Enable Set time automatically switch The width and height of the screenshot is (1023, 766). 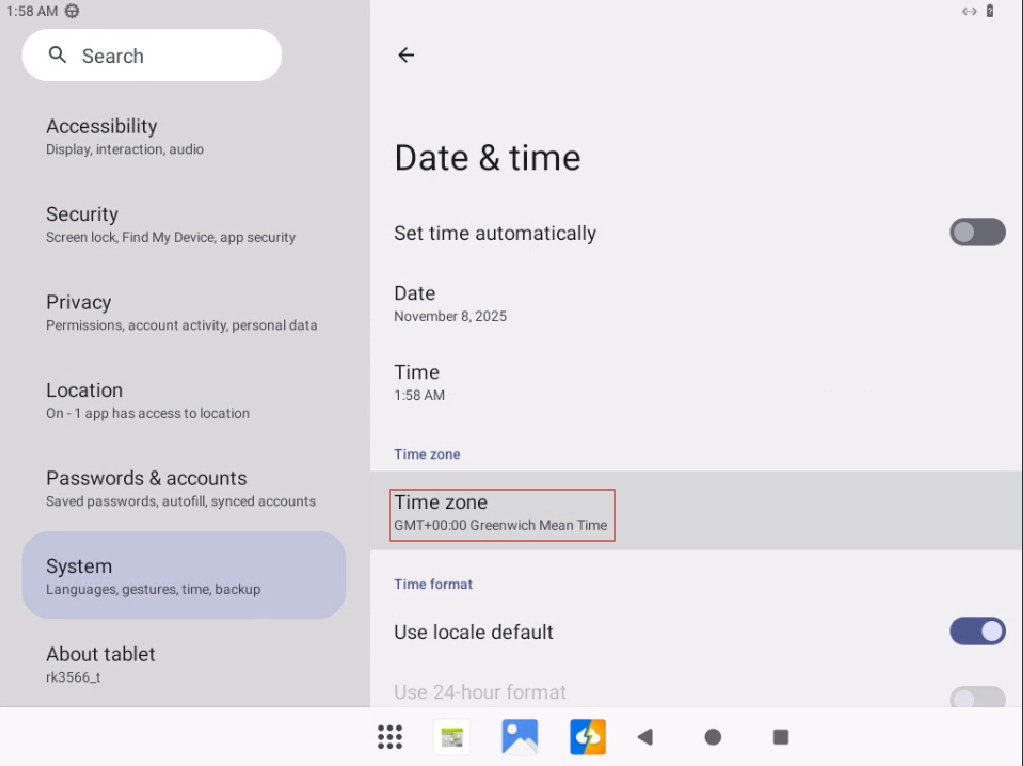976,233
